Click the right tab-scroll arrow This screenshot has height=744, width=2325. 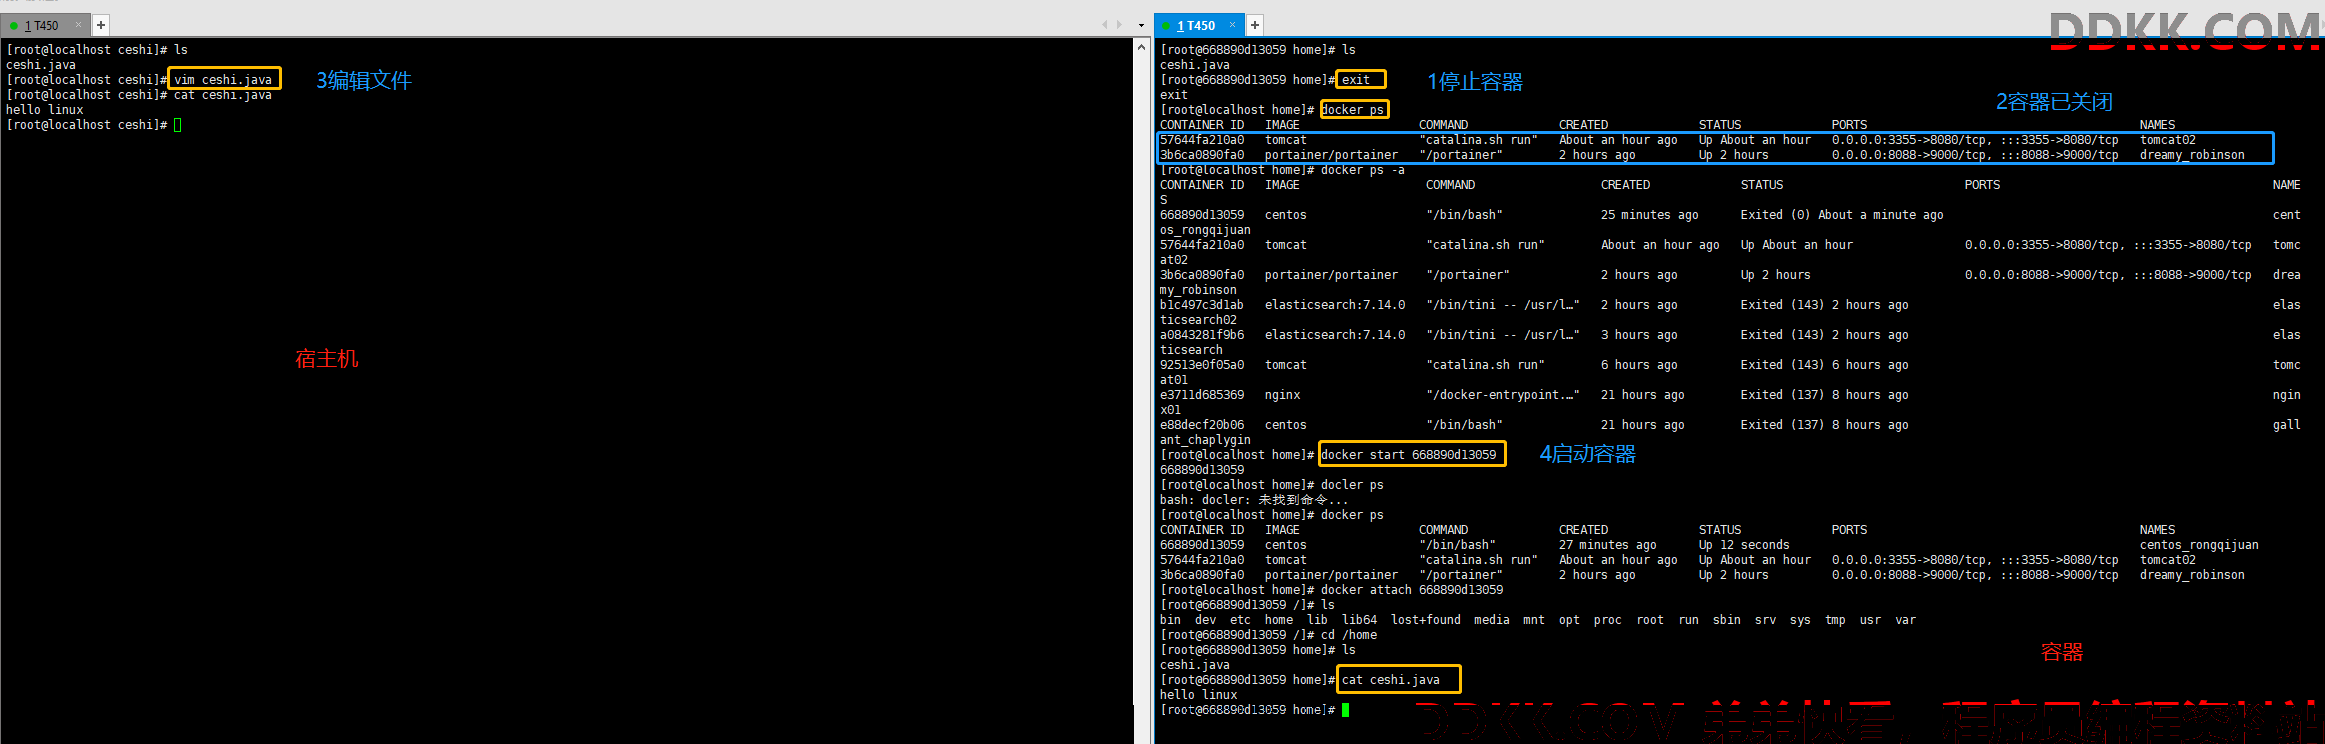click(1119, 25)
